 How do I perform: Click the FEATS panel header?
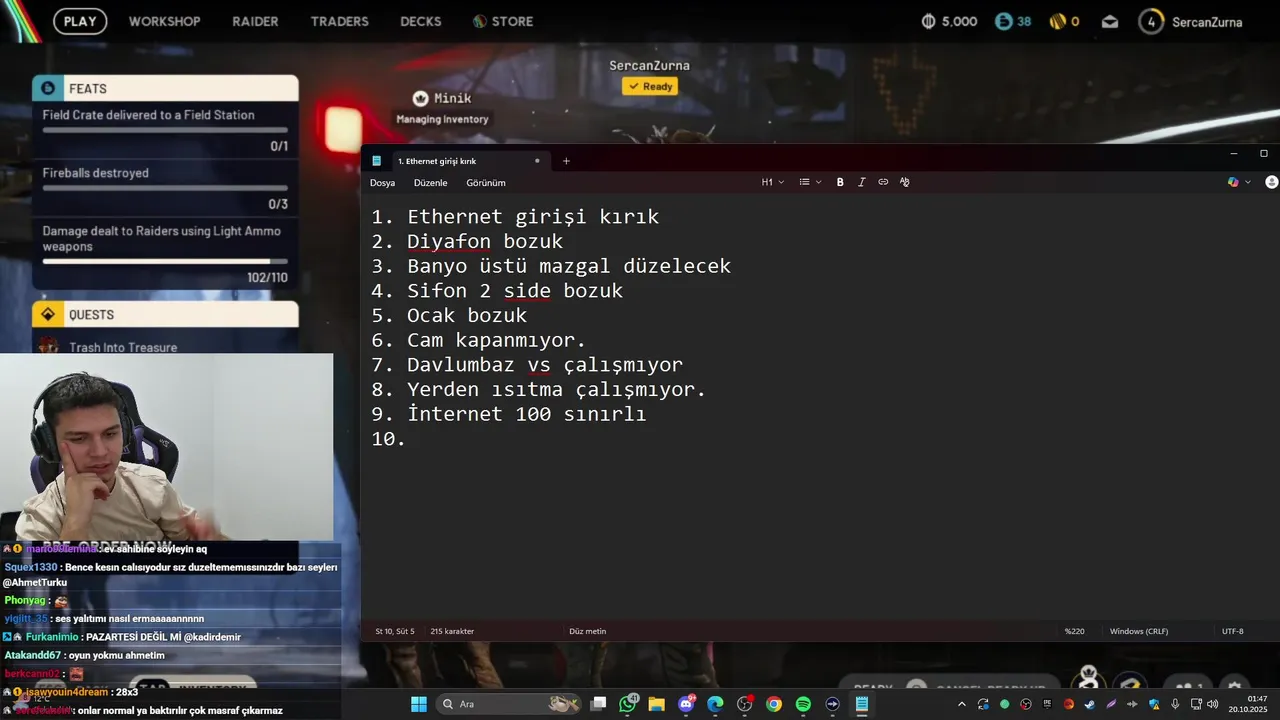pyautogui.click(x=165, y=88)
